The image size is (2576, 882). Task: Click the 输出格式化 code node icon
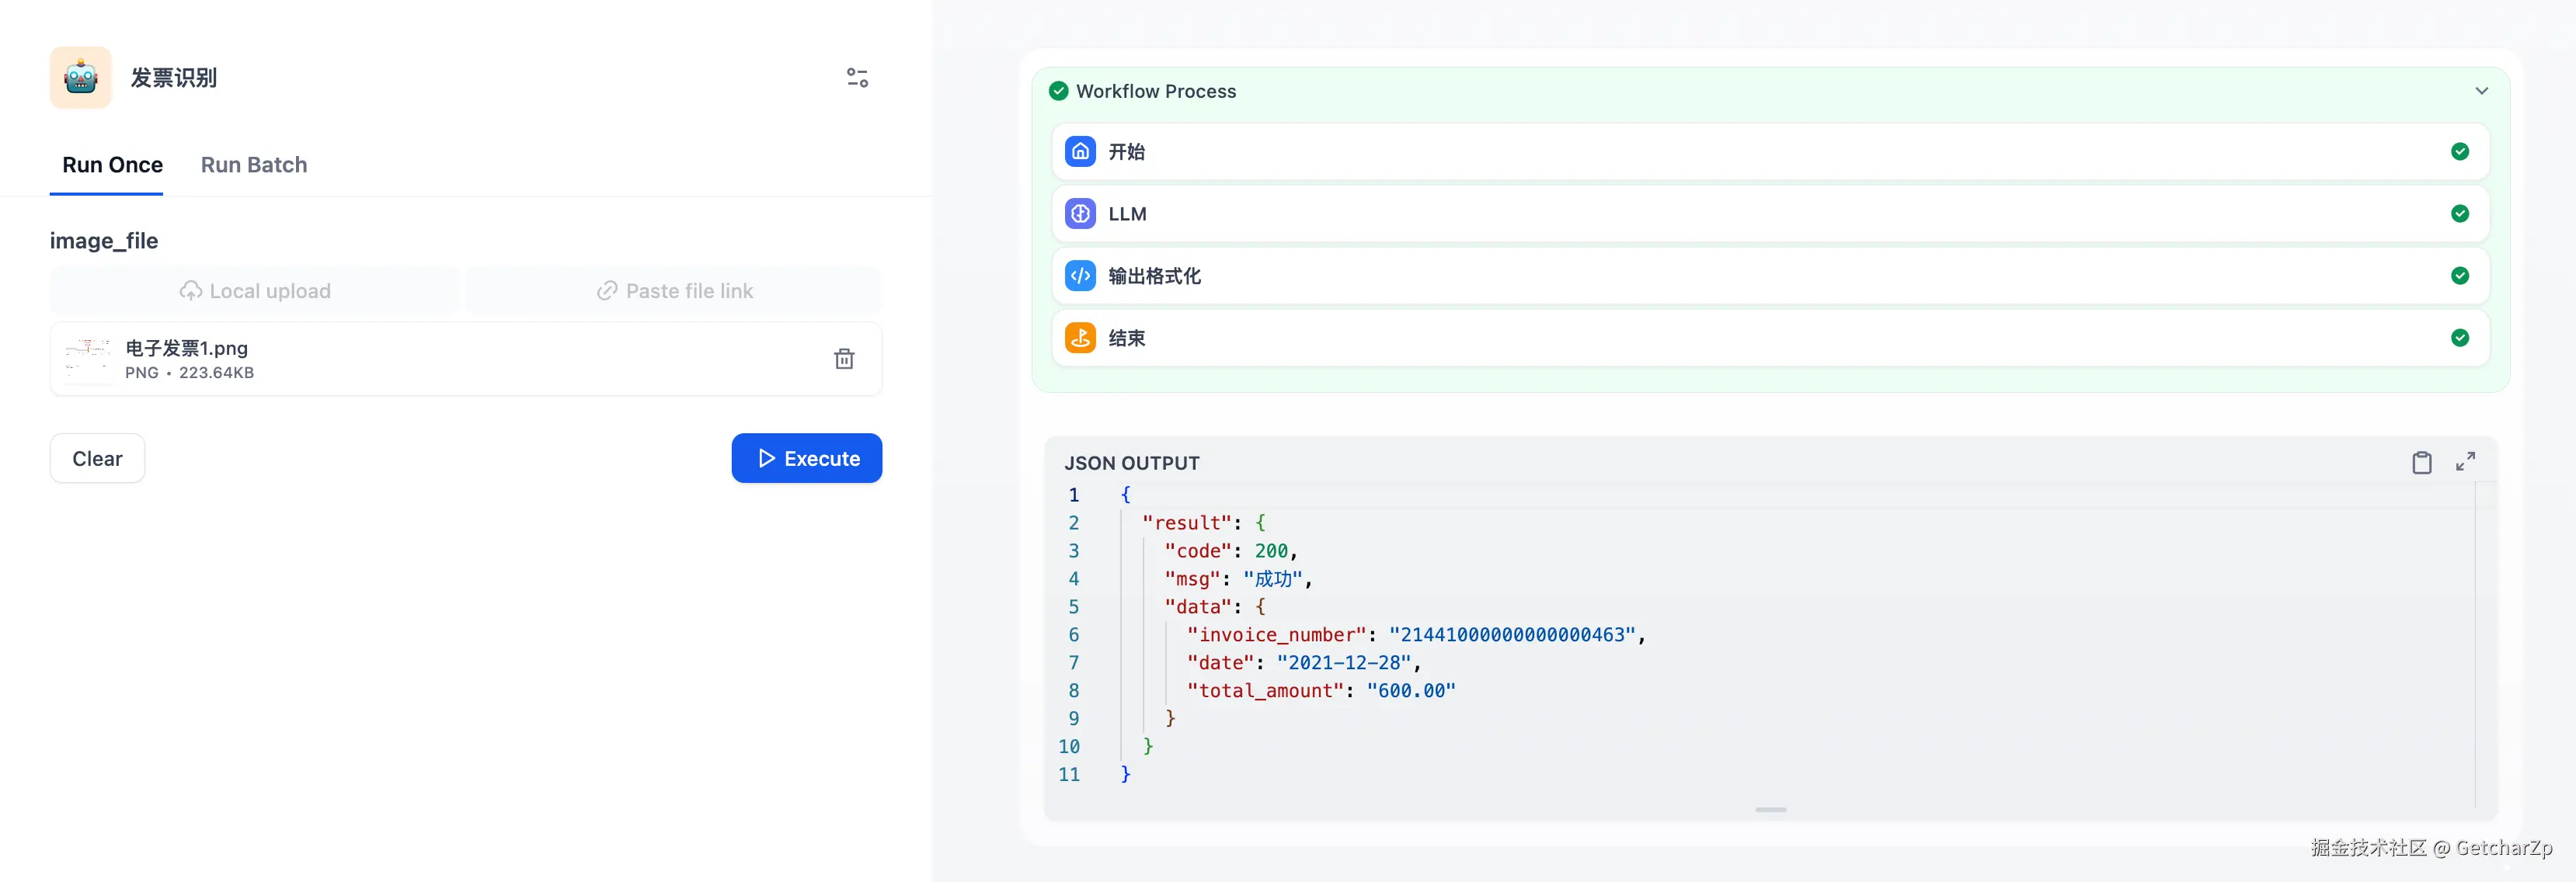coord(1080,275)
